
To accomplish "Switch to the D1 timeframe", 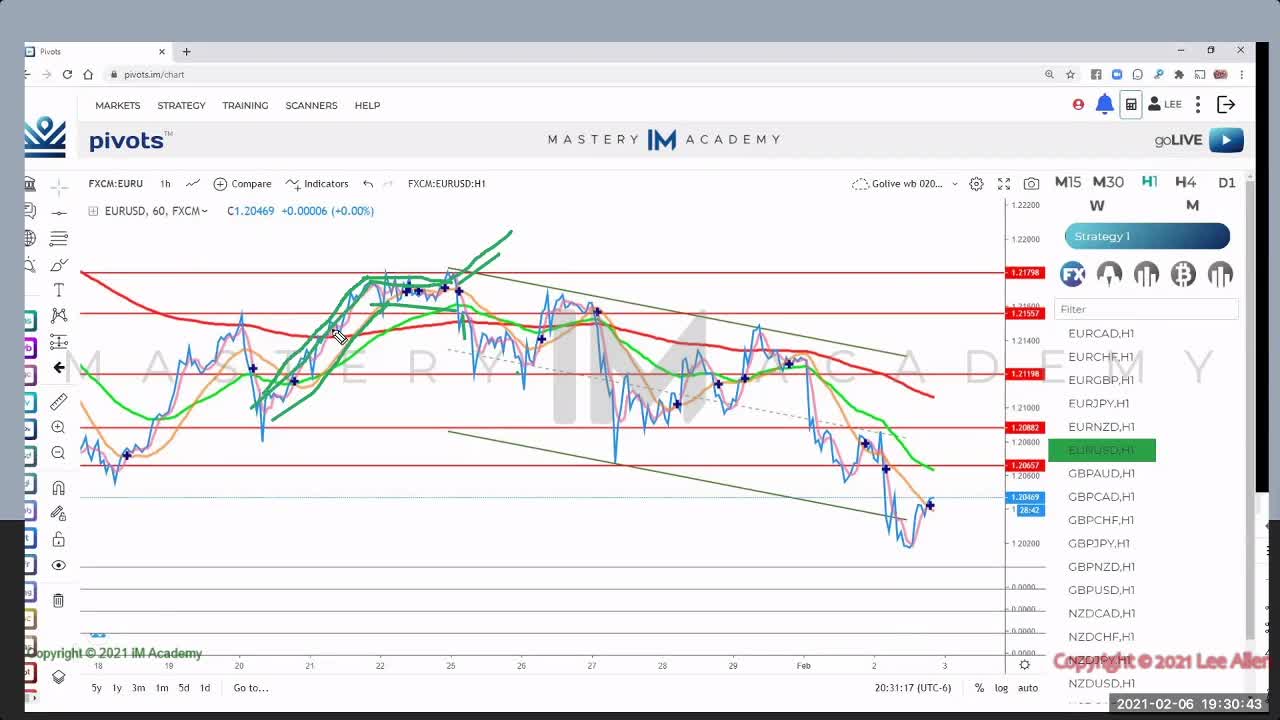I will [1227, 182].
